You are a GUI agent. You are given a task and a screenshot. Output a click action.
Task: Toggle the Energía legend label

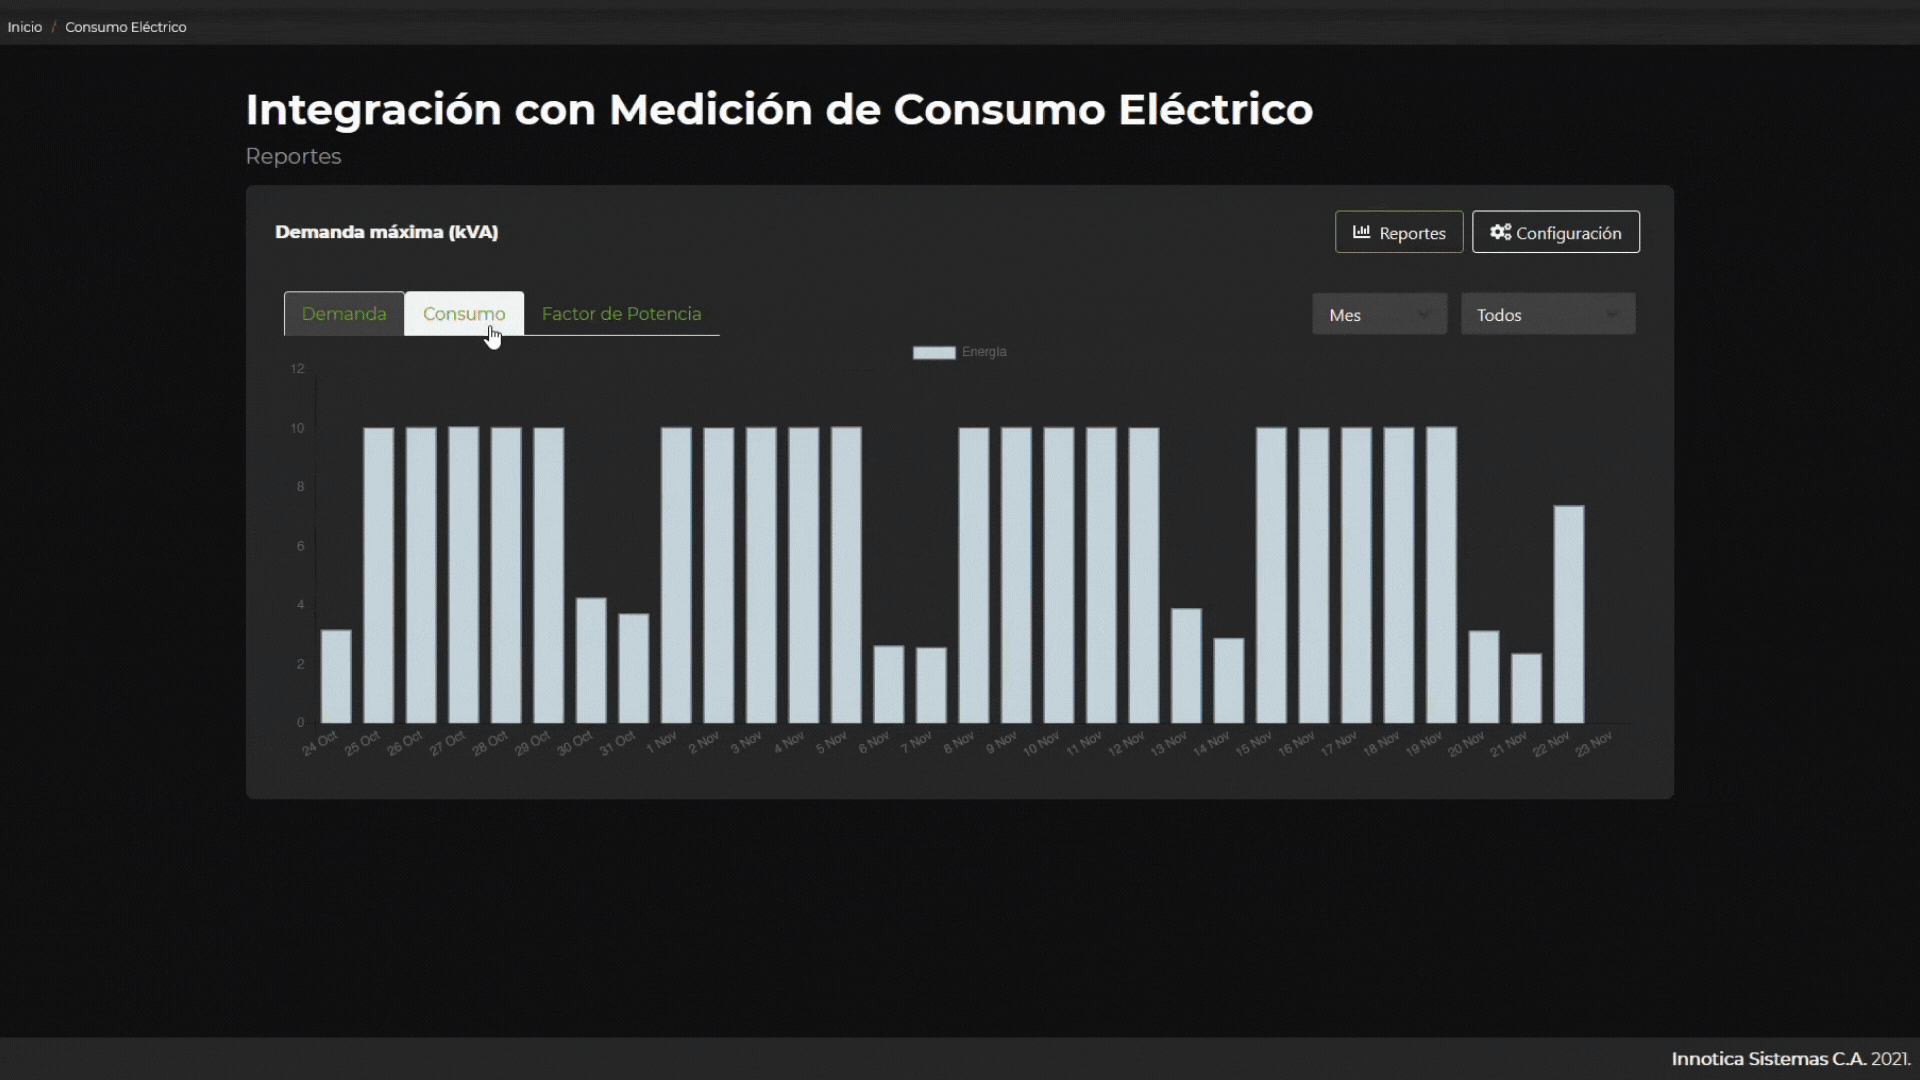click(x=984, y=352)
